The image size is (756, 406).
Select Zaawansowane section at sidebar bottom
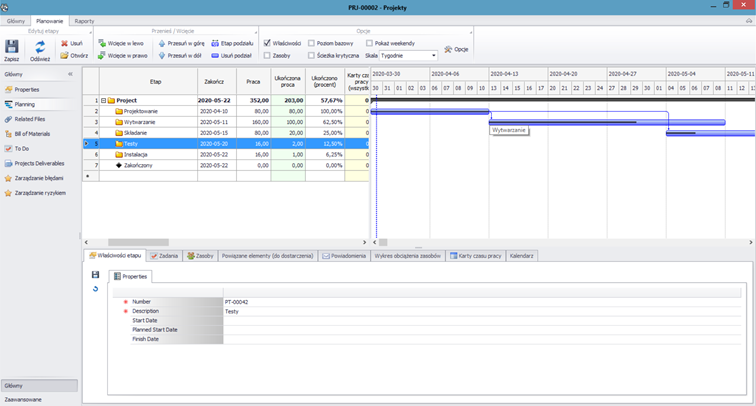(39, 400)
